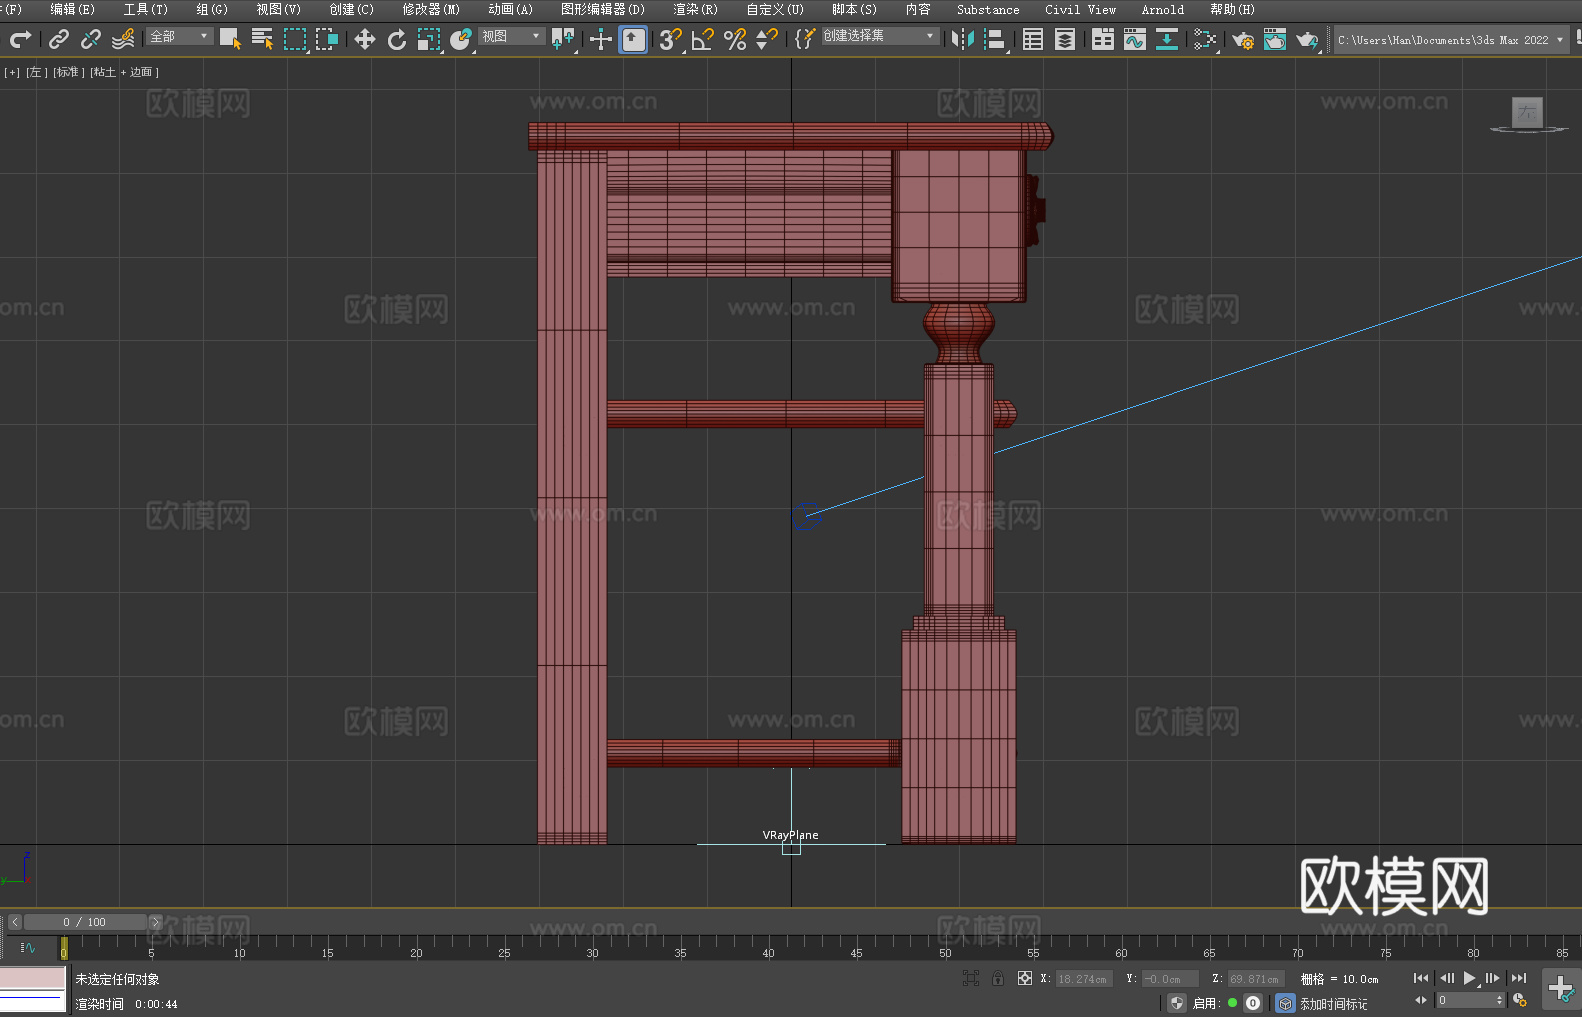Click the viewport [+] general menu label

tap(12, 72)
